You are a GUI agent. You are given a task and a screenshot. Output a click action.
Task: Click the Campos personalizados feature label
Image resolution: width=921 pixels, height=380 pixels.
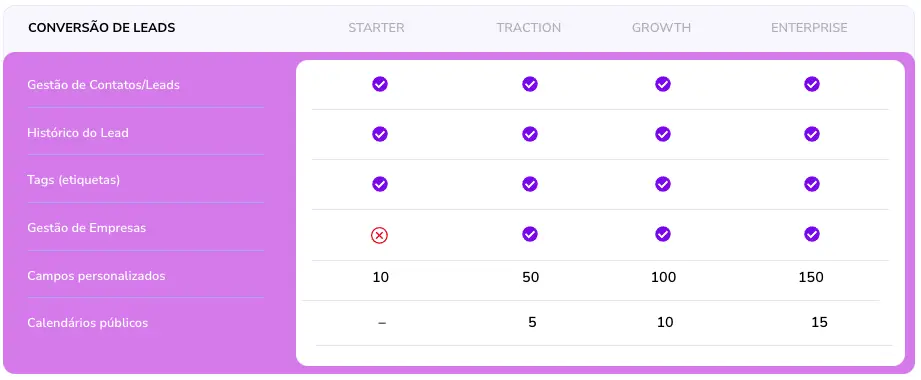coord(96,275)
